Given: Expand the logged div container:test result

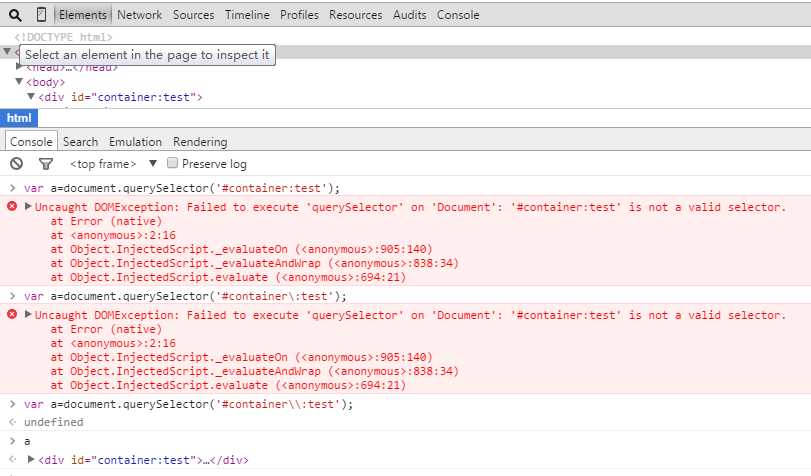Looking at the screenshot, I should (31, 459).
